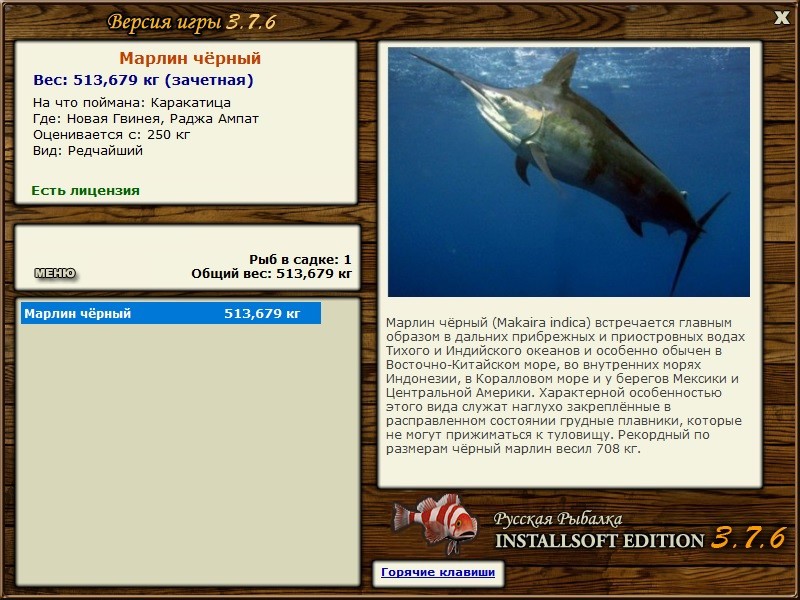The width and height of the screenshot is (800, 600).
Task: Click the marlin description paragraph
Action: pyautogui.click(x=565, y=386)
